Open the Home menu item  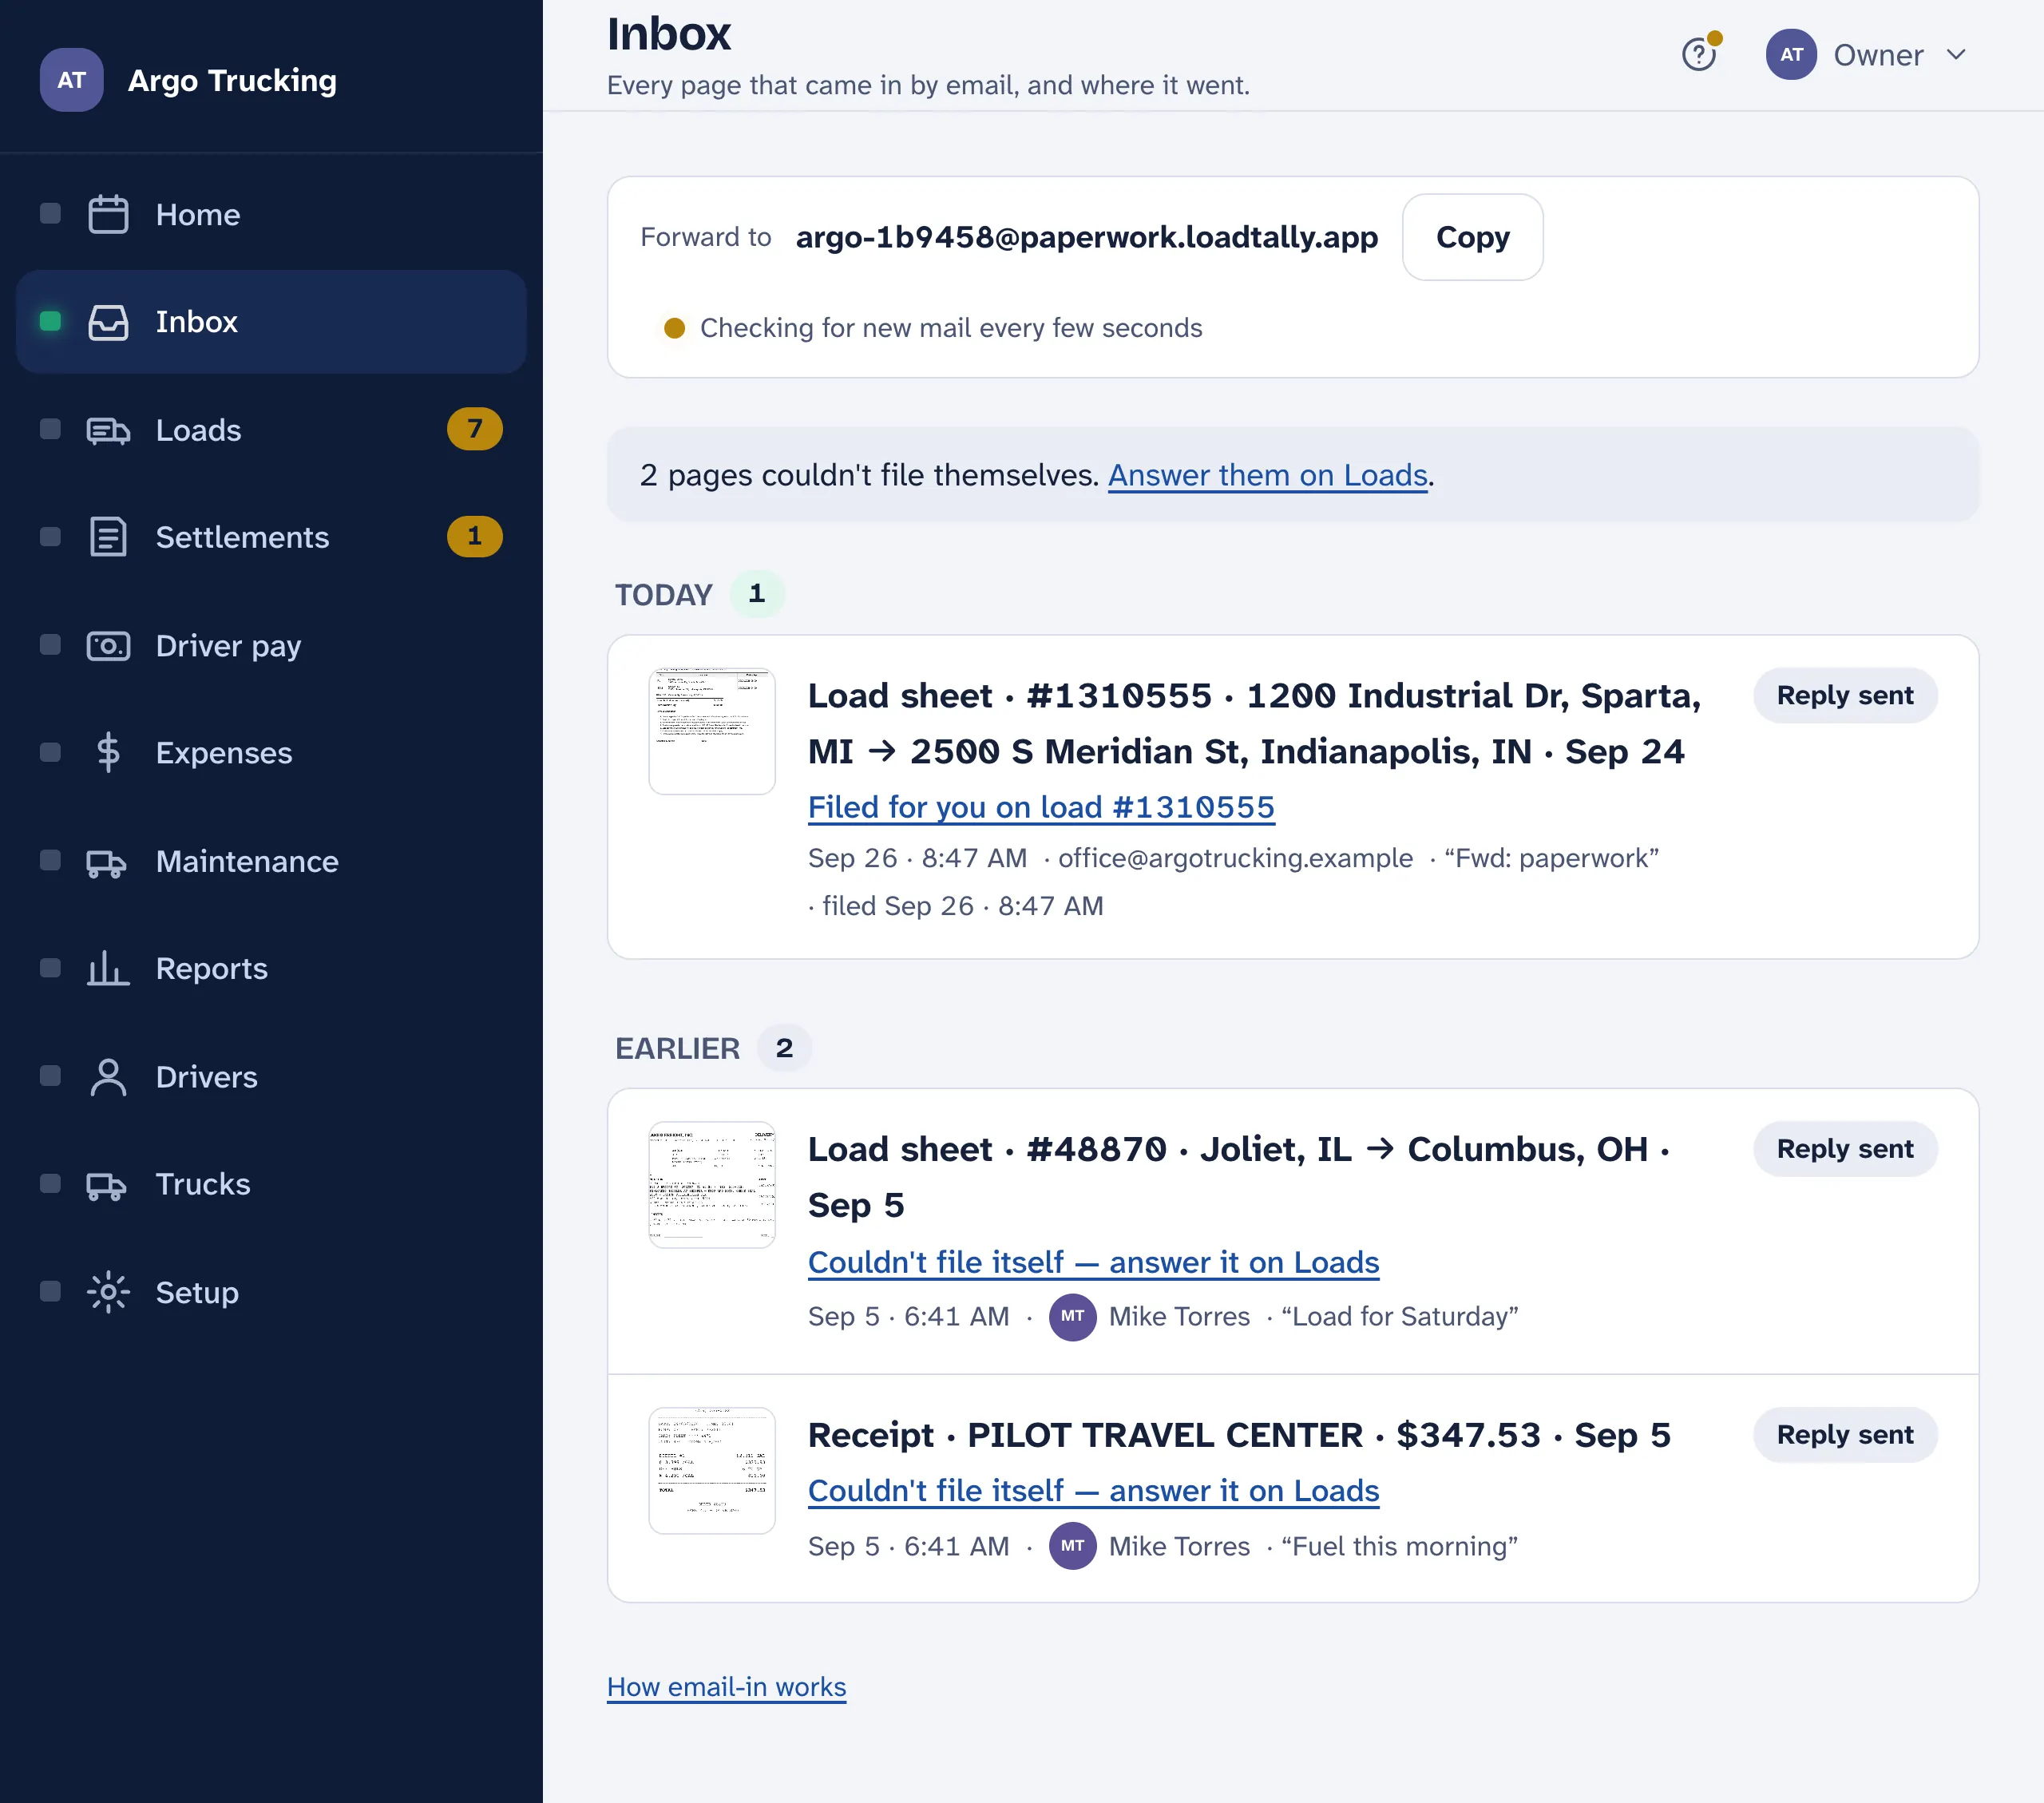click(x=271, y=215)
